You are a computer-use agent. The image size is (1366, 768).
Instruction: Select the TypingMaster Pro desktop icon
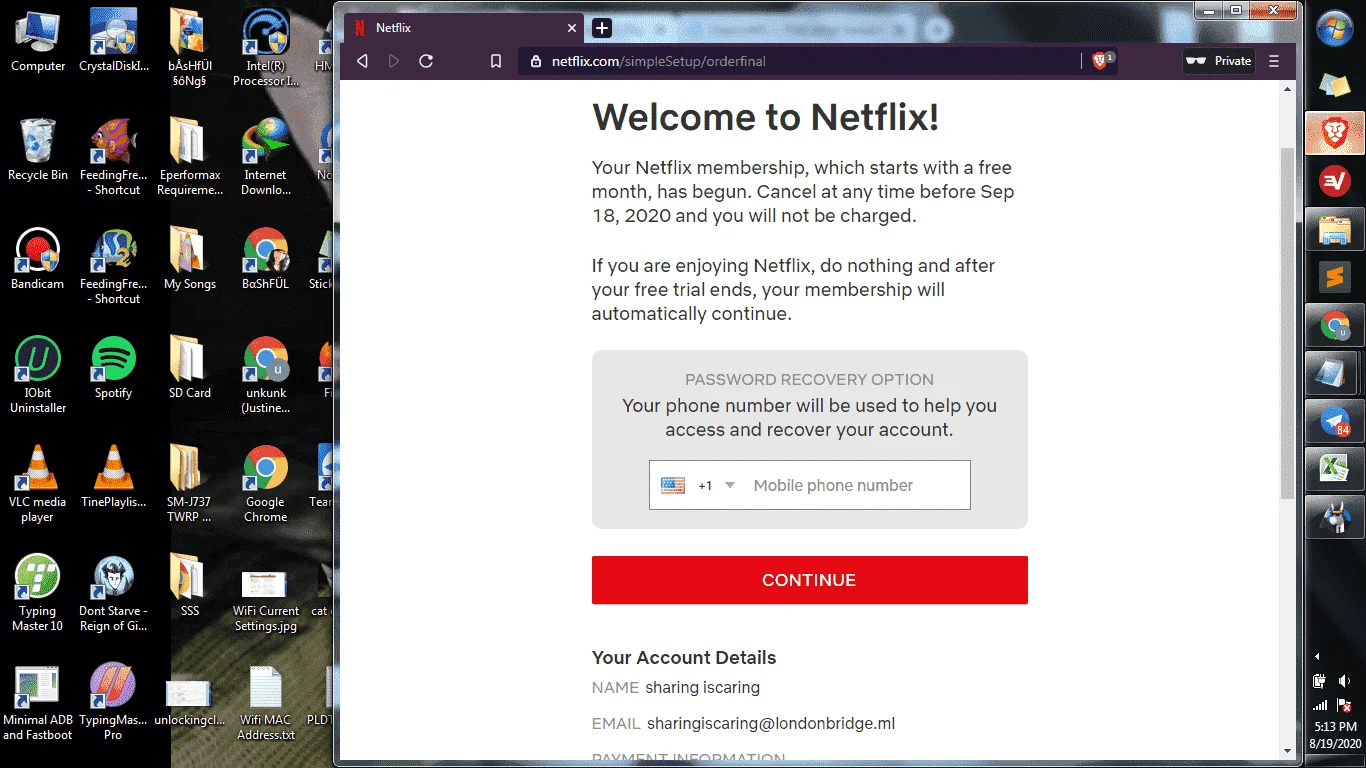click(x=113, y=703)
